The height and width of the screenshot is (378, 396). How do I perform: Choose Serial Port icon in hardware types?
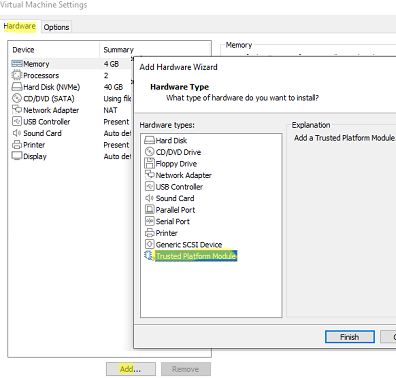(150, 221)
